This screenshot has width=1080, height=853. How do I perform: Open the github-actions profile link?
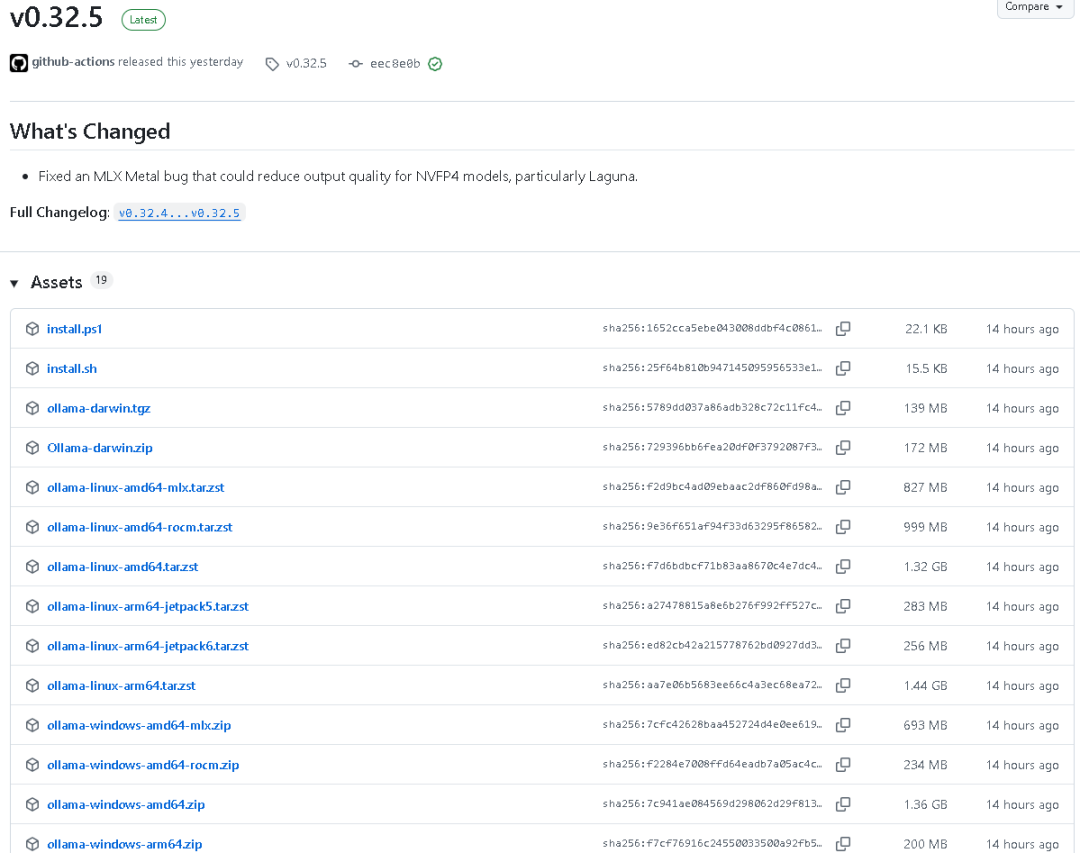point(73,61)
